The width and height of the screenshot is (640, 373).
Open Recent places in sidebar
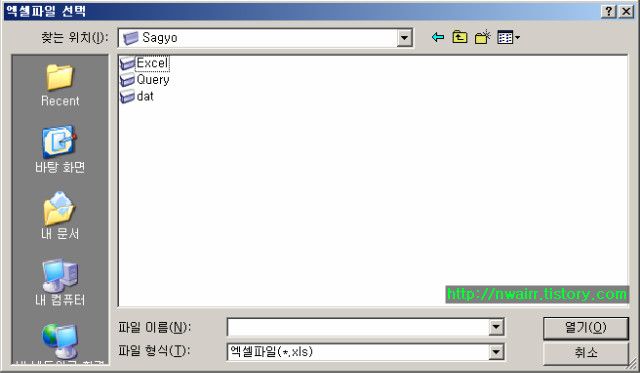(60, 85)
